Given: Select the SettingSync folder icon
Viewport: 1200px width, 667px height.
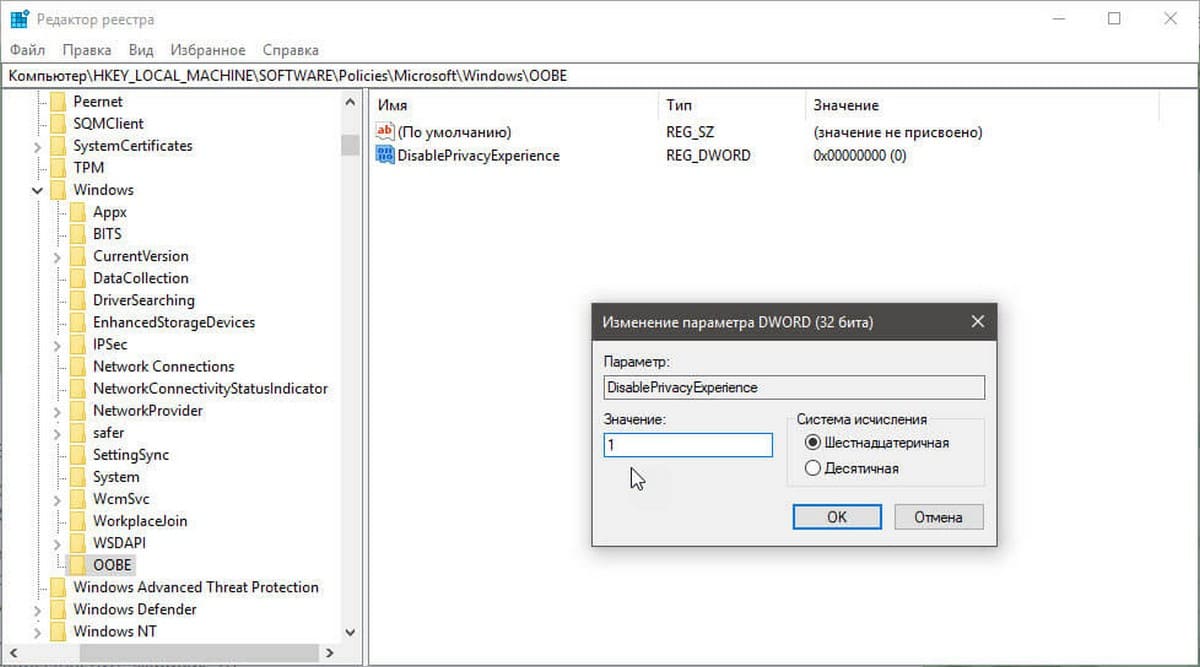Looking at the screenshot, I should click(78, 455).
